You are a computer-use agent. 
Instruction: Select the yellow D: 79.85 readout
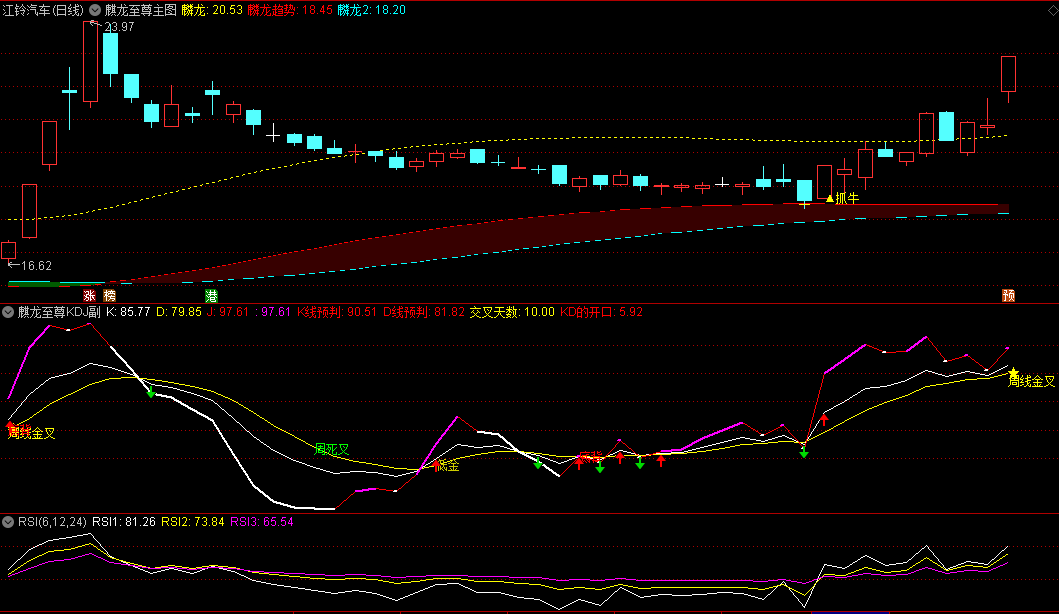click(x=179, y=312)
